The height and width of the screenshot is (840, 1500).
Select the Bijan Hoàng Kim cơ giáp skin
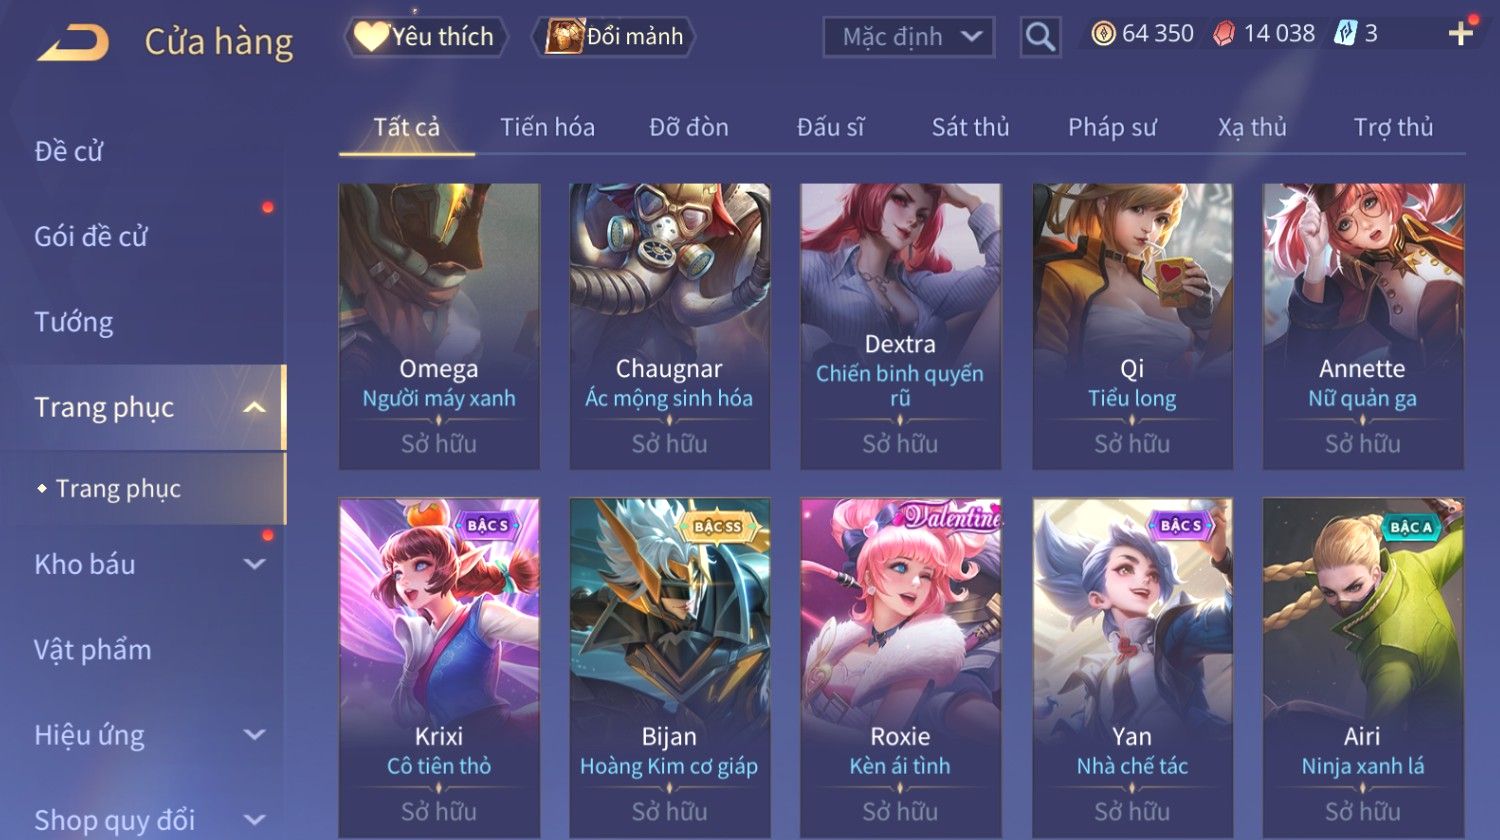click(669, 668)
